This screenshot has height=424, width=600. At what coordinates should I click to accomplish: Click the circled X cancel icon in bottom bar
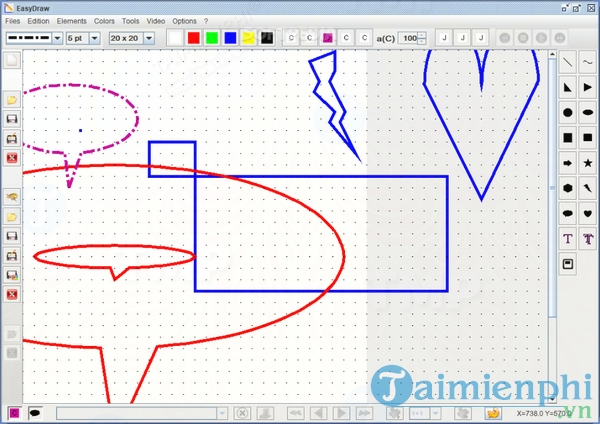pyautogui.click(x=242, y=413)
